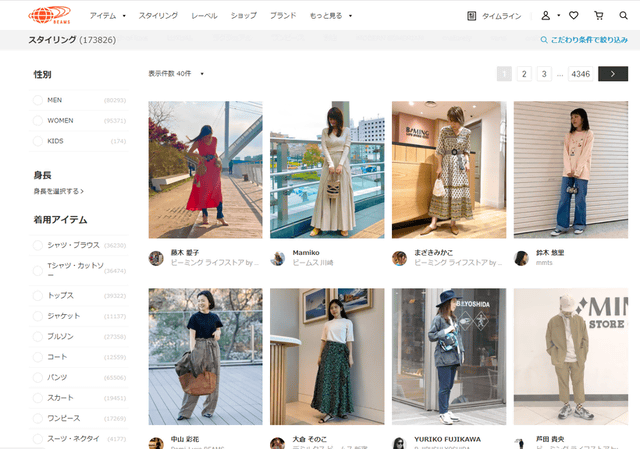Open タイムライン link
The width and height of the screenshot is (640, 449).
(502, 16)
